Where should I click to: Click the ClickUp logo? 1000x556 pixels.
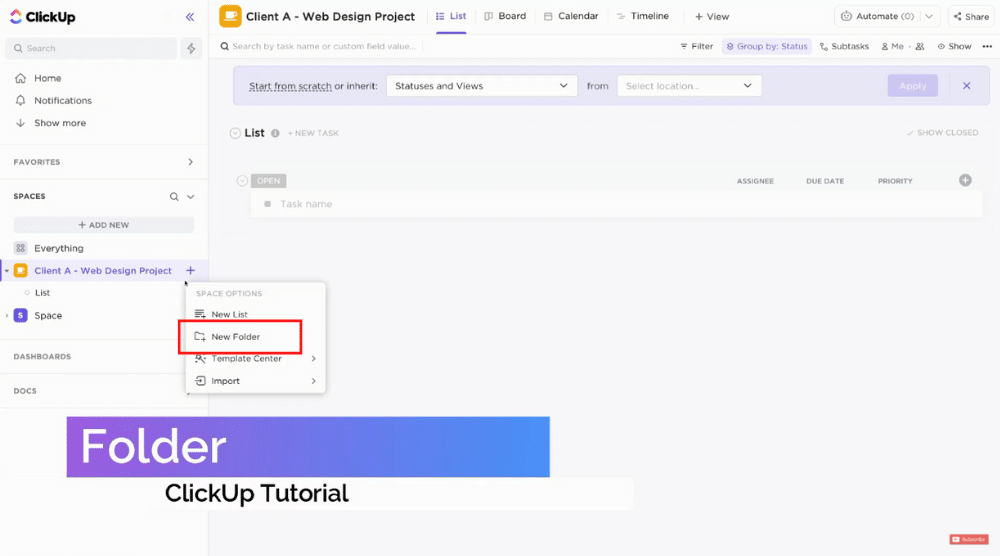pyautogui.click(x=43, y=17)
